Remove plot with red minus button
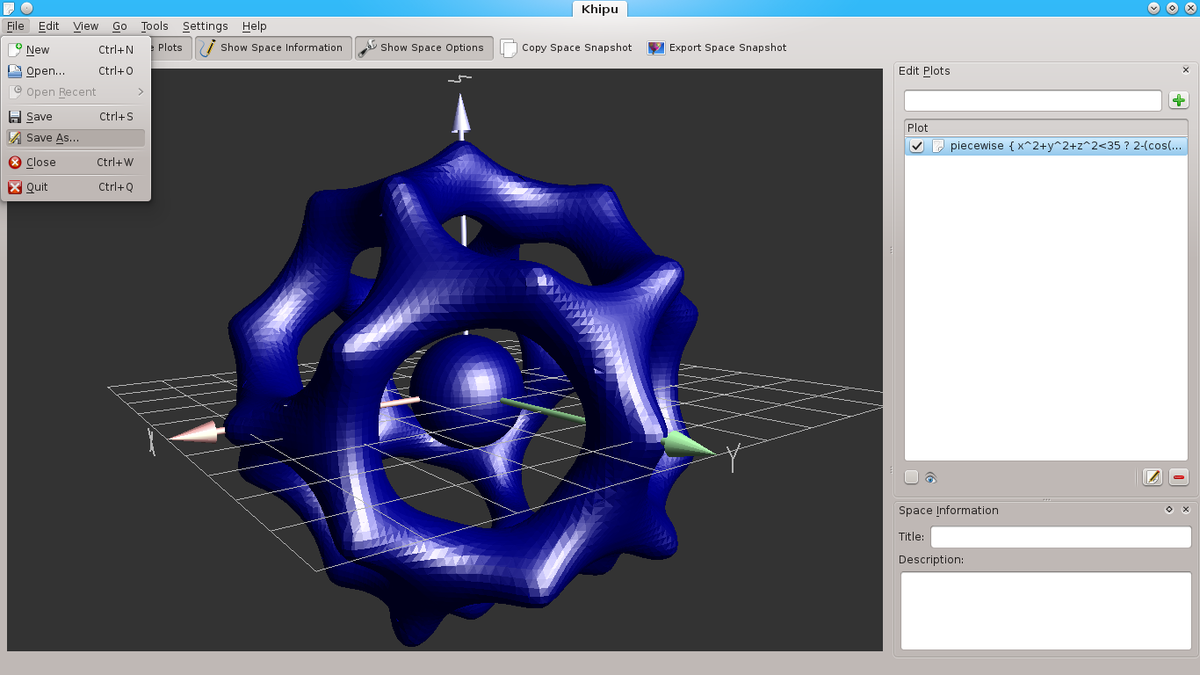 (1179, 478)
